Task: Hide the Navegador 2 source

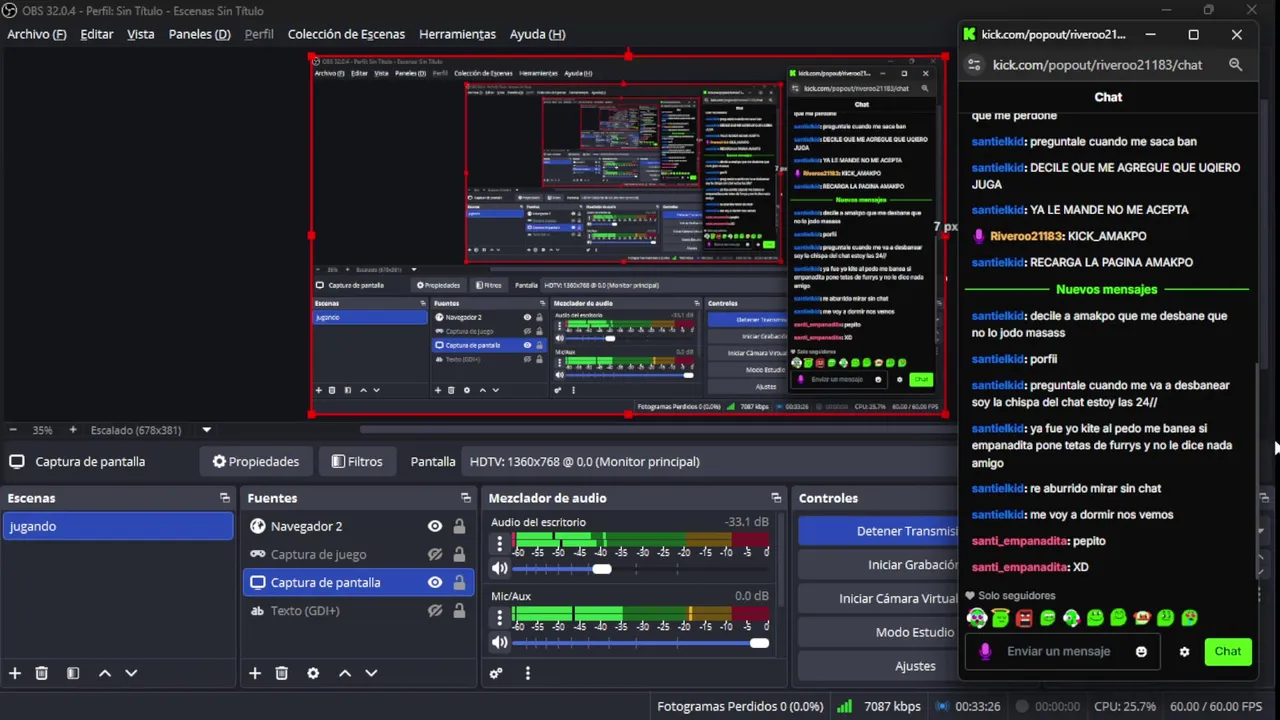Action: pyautogui.click(x=435, y=526)
